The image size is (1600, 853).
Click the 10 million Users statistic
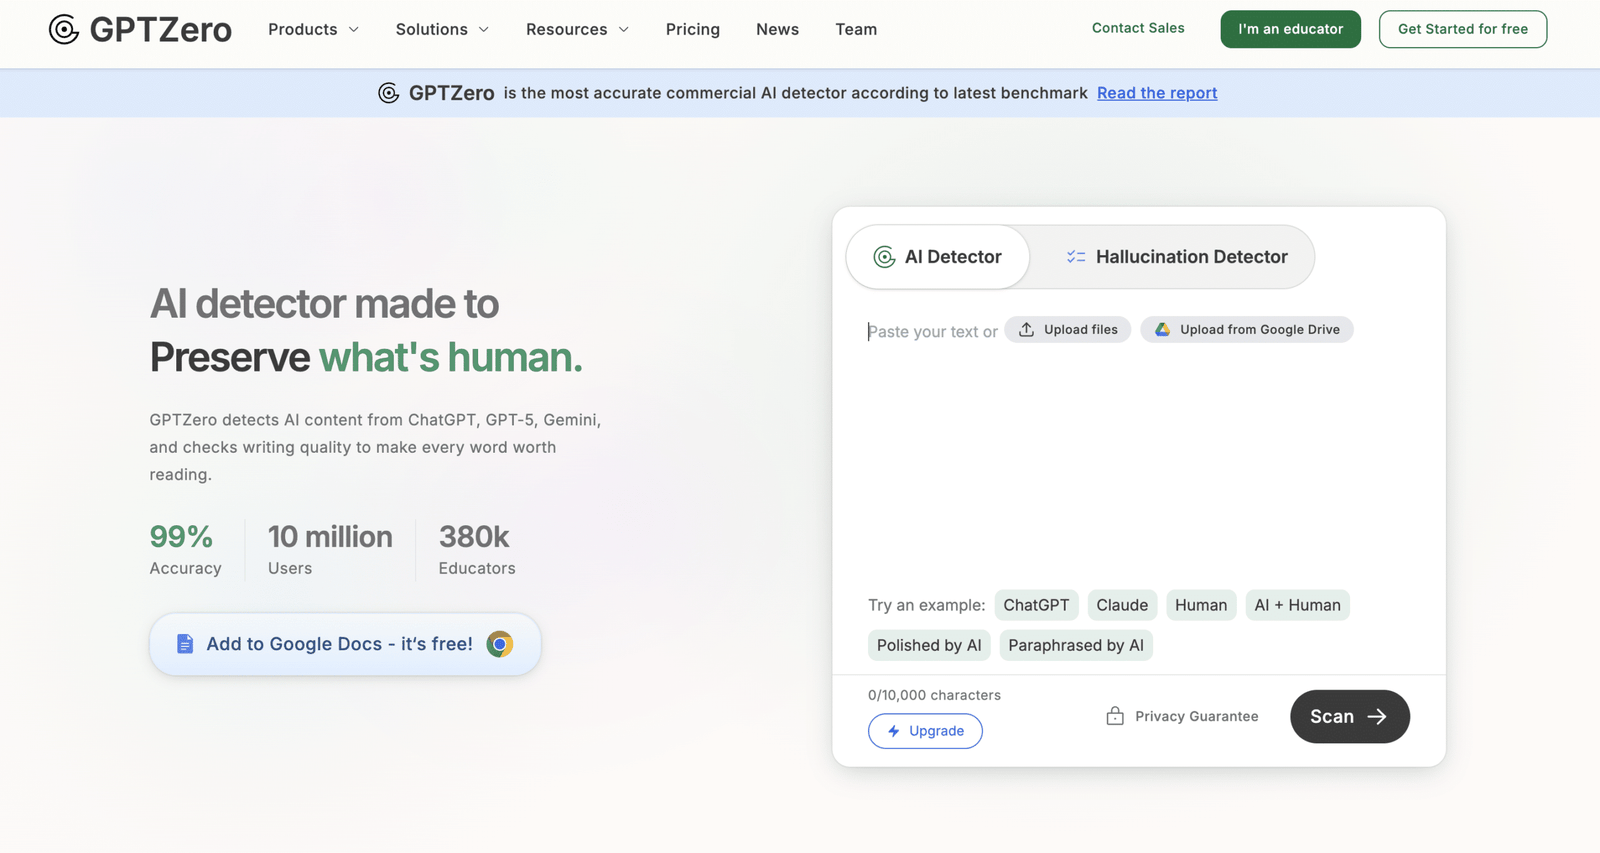click(x=330, y=550)
